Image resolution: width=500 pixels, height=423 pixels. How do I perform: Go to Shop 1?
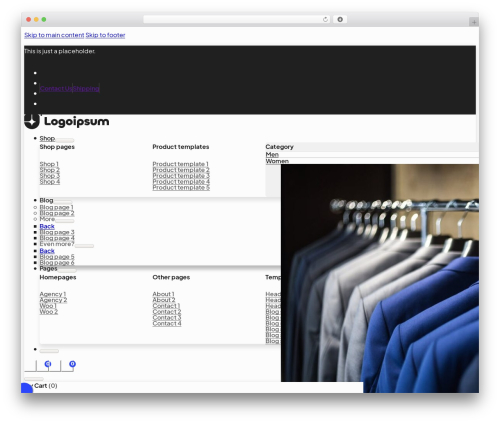coord(49,164)
